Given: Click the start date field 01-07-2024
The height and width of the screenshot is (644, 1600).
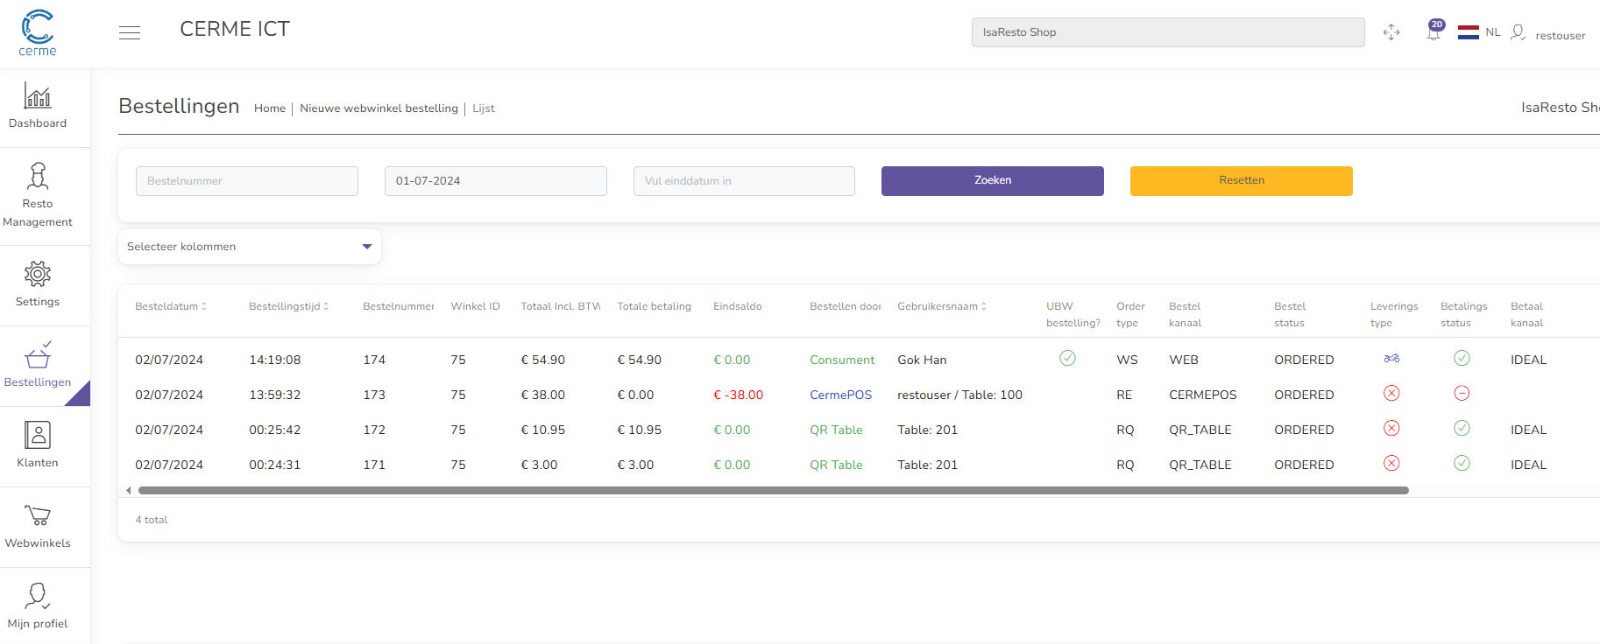Looking at the screenshot, I should tap(496, 181).
